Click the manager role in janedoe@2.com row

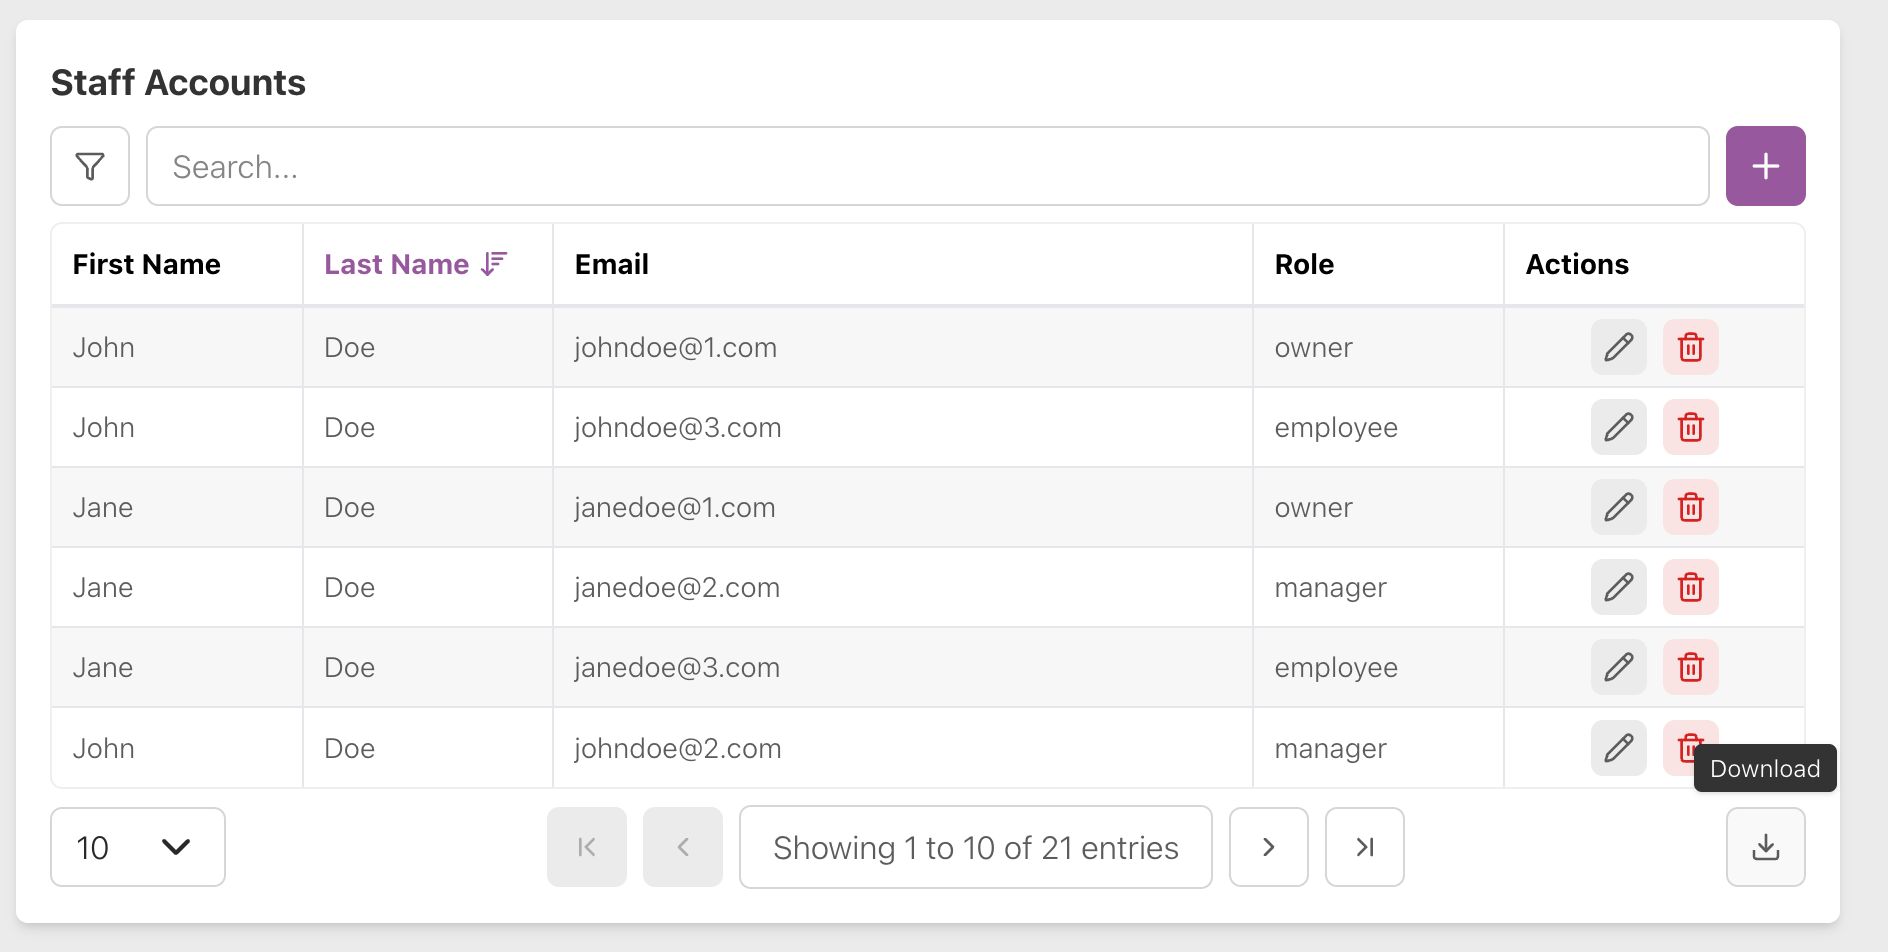click(1330, 588)
